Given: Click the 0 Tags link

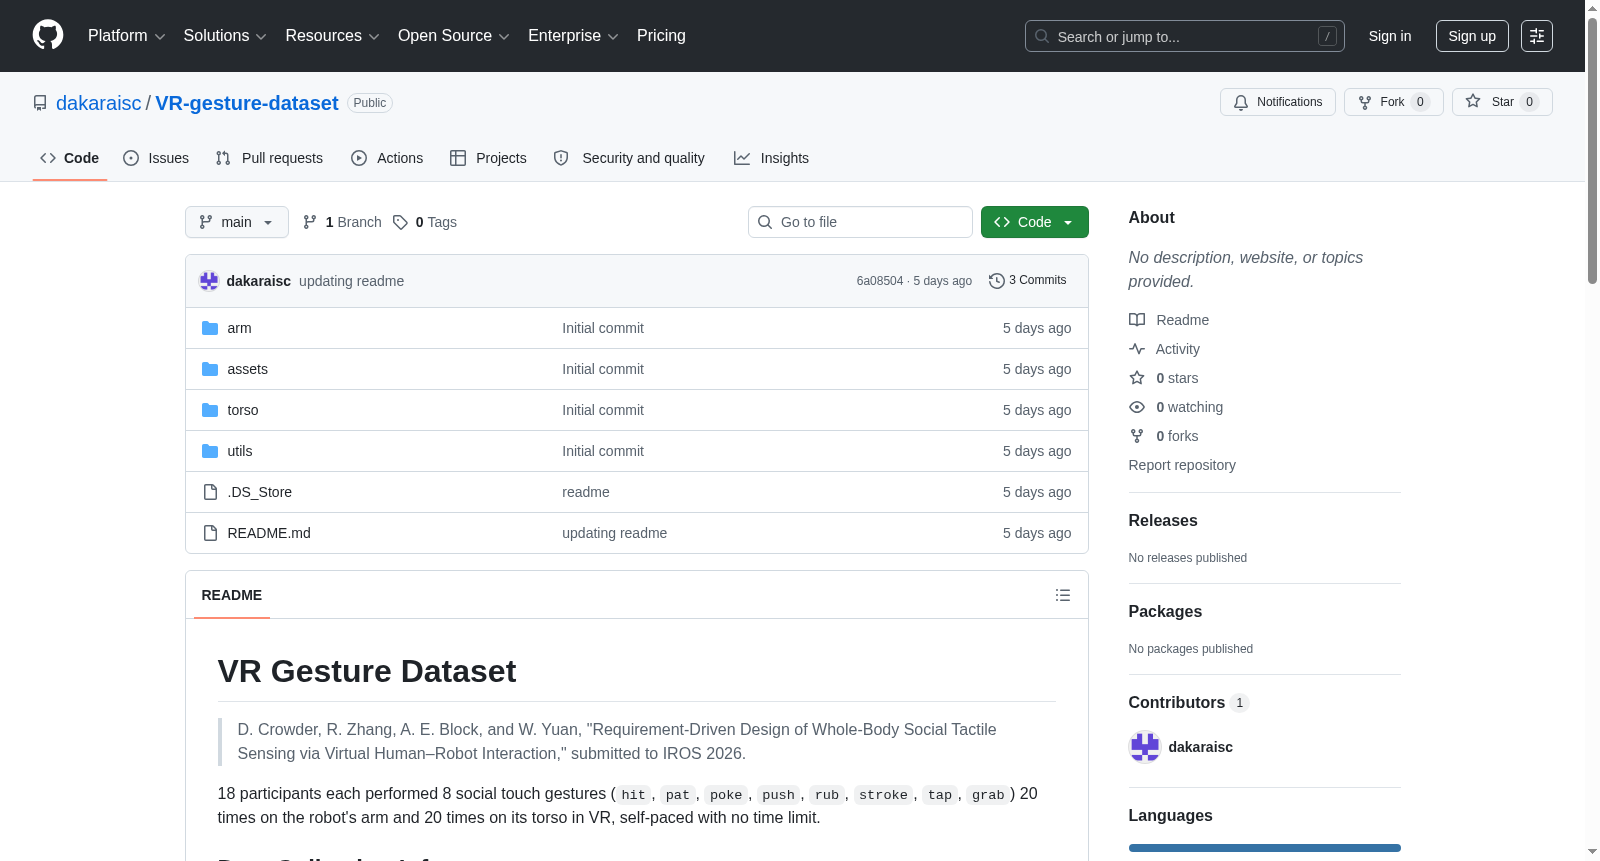Looking at the screenshot, I should 425,222.
